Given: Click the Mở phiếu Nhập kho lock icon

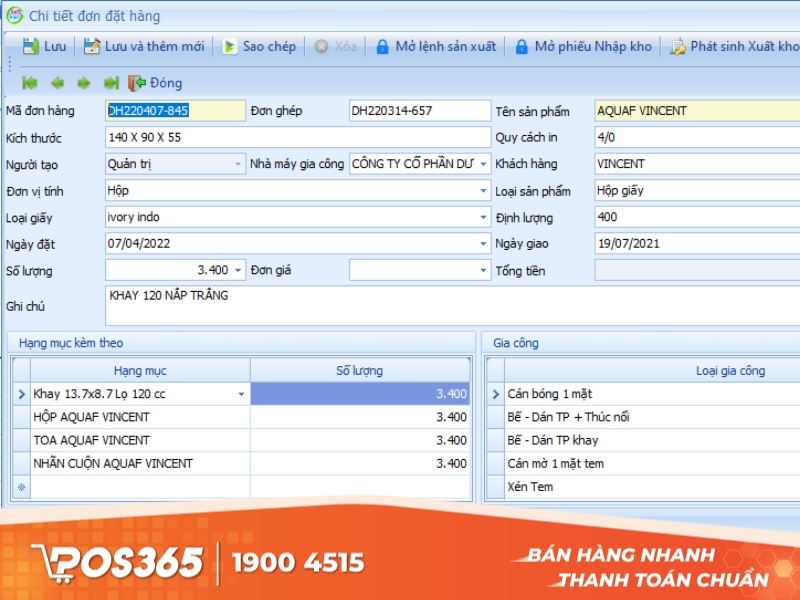Looking at the screenshot, I should [x=521, y=46].
